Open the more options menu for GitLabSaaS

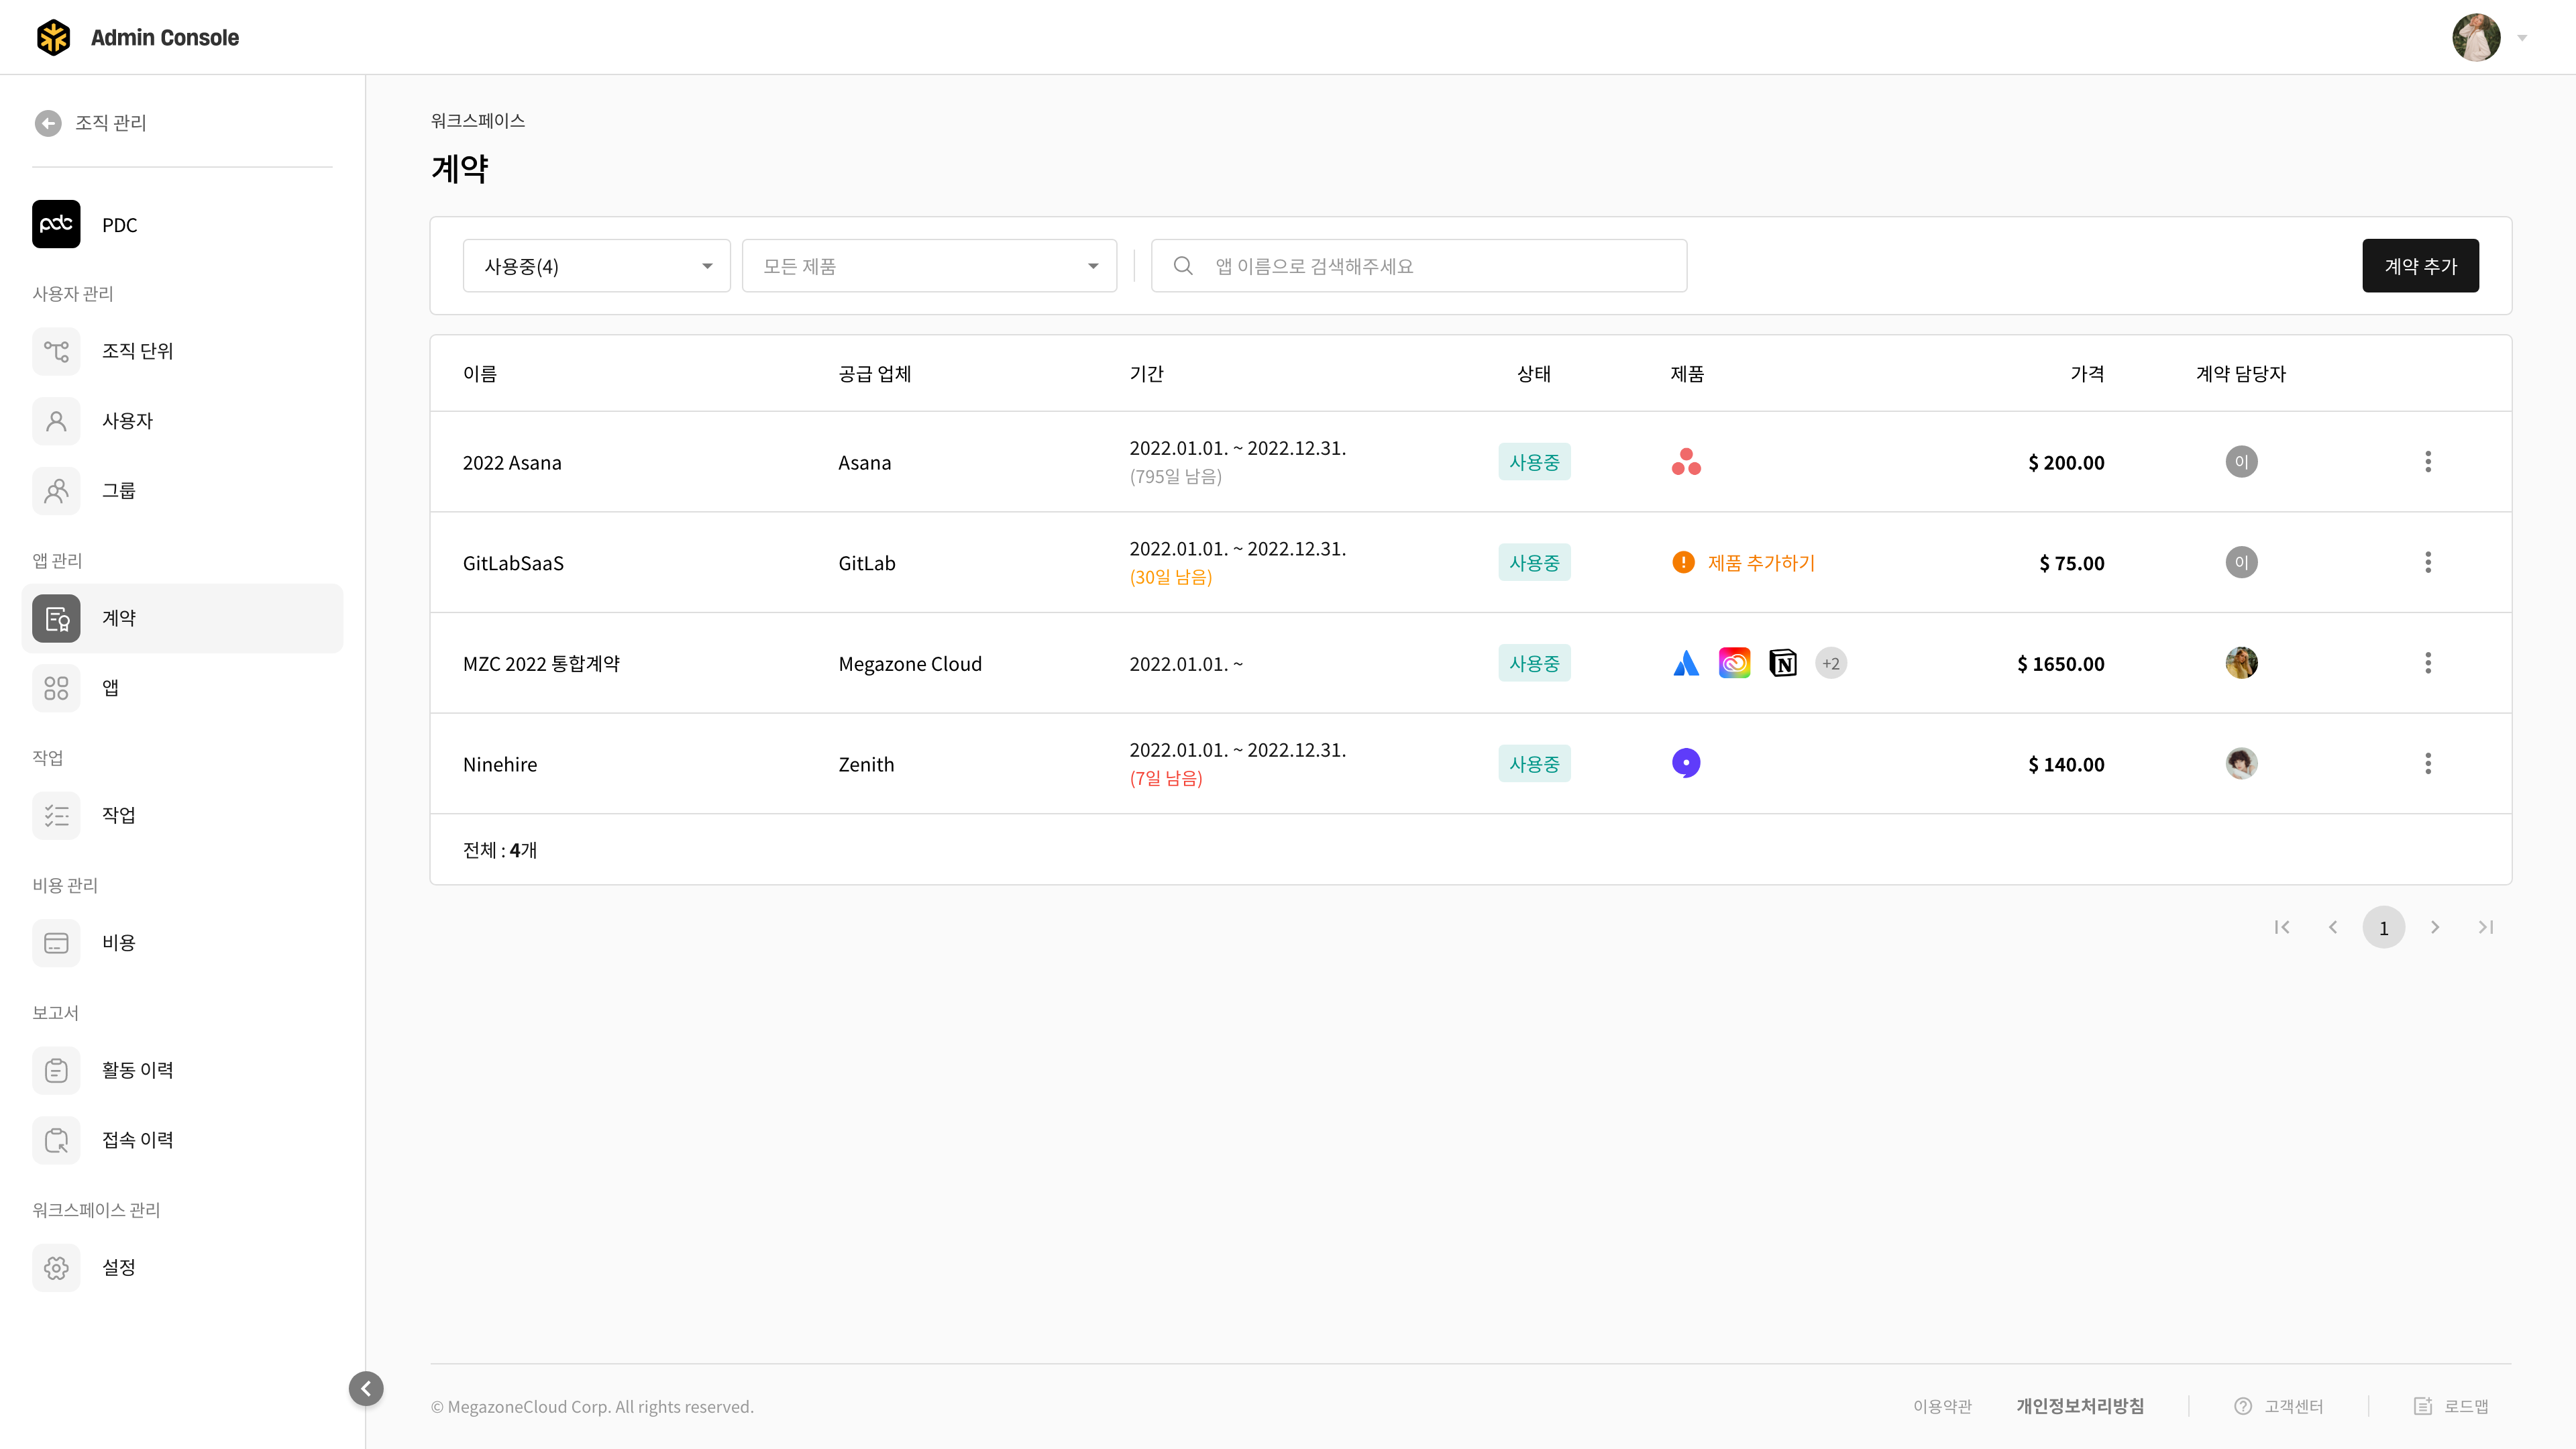coord(2428,563)
